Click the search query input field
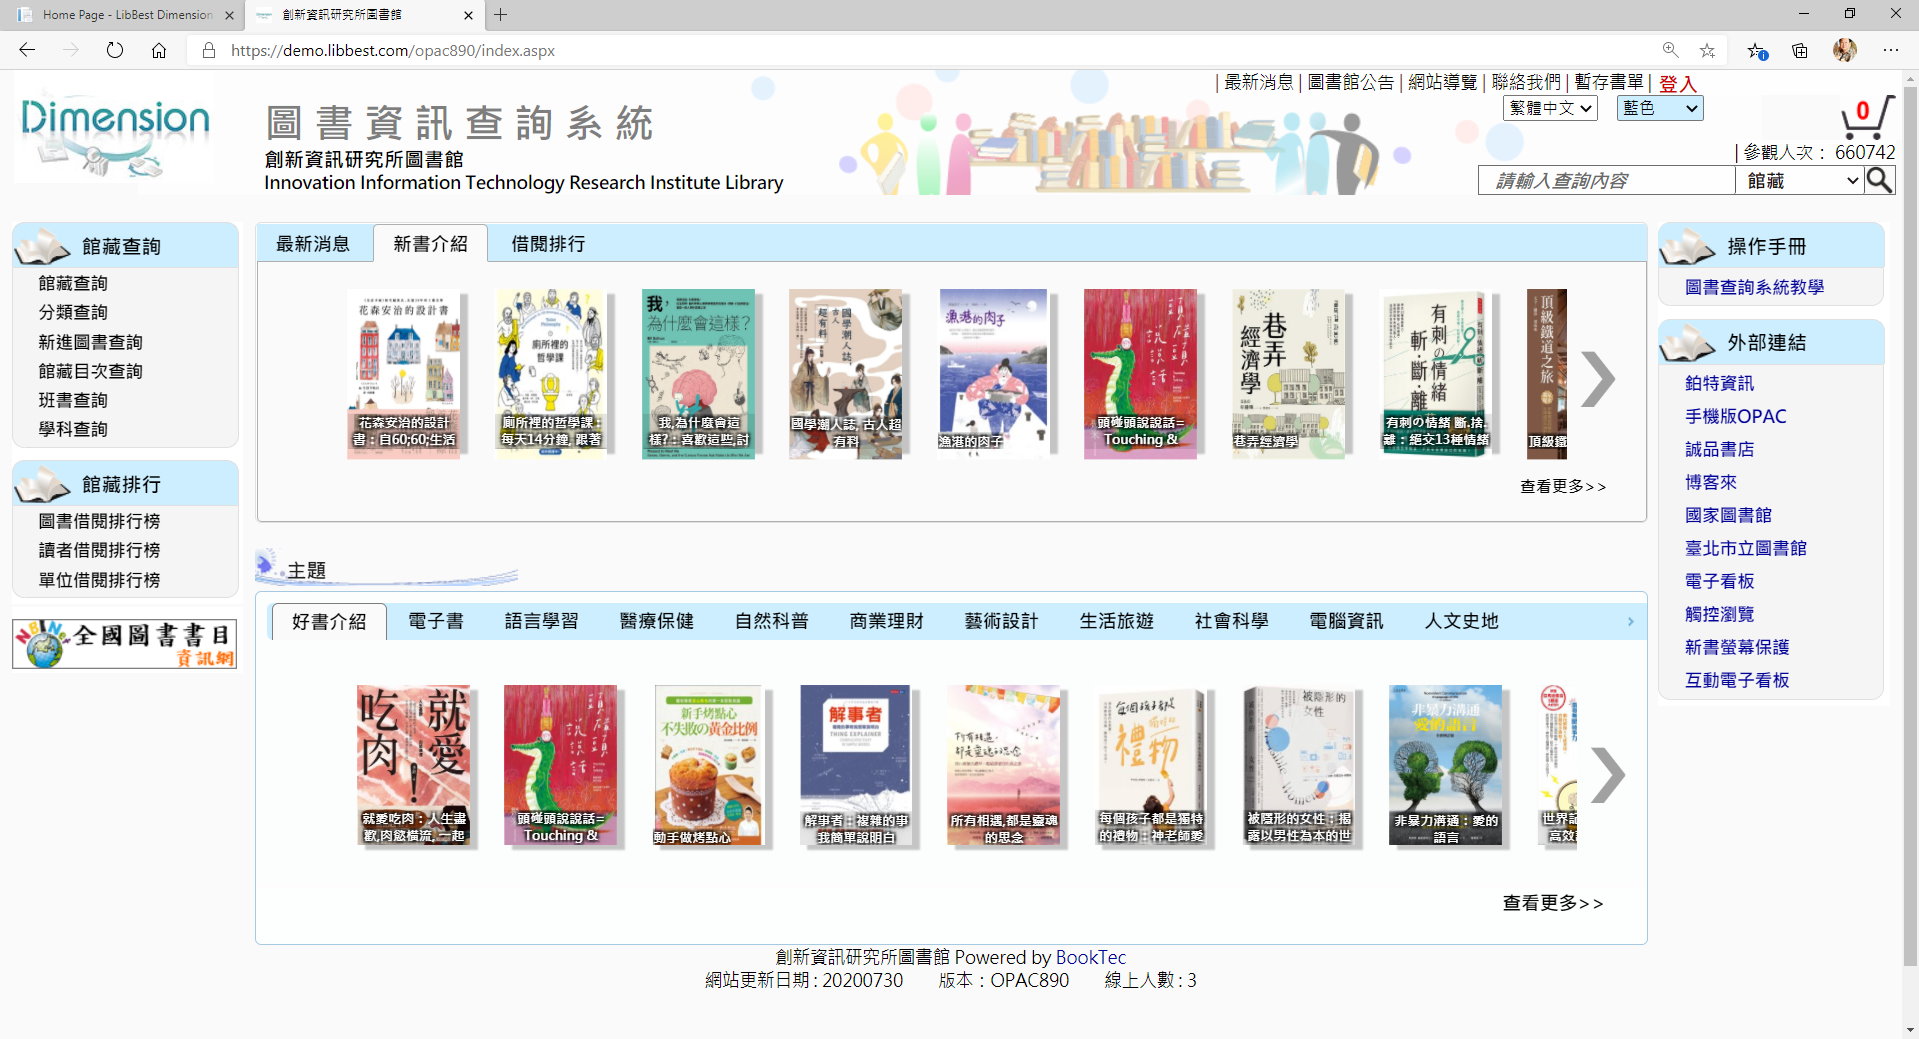This screenshot has height=1039, width=1919. point(1606,180)
